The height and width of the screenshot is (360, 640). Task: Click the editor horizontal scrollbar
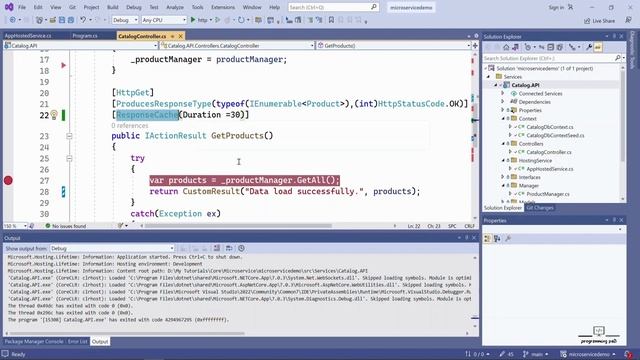tap(238, 226)
